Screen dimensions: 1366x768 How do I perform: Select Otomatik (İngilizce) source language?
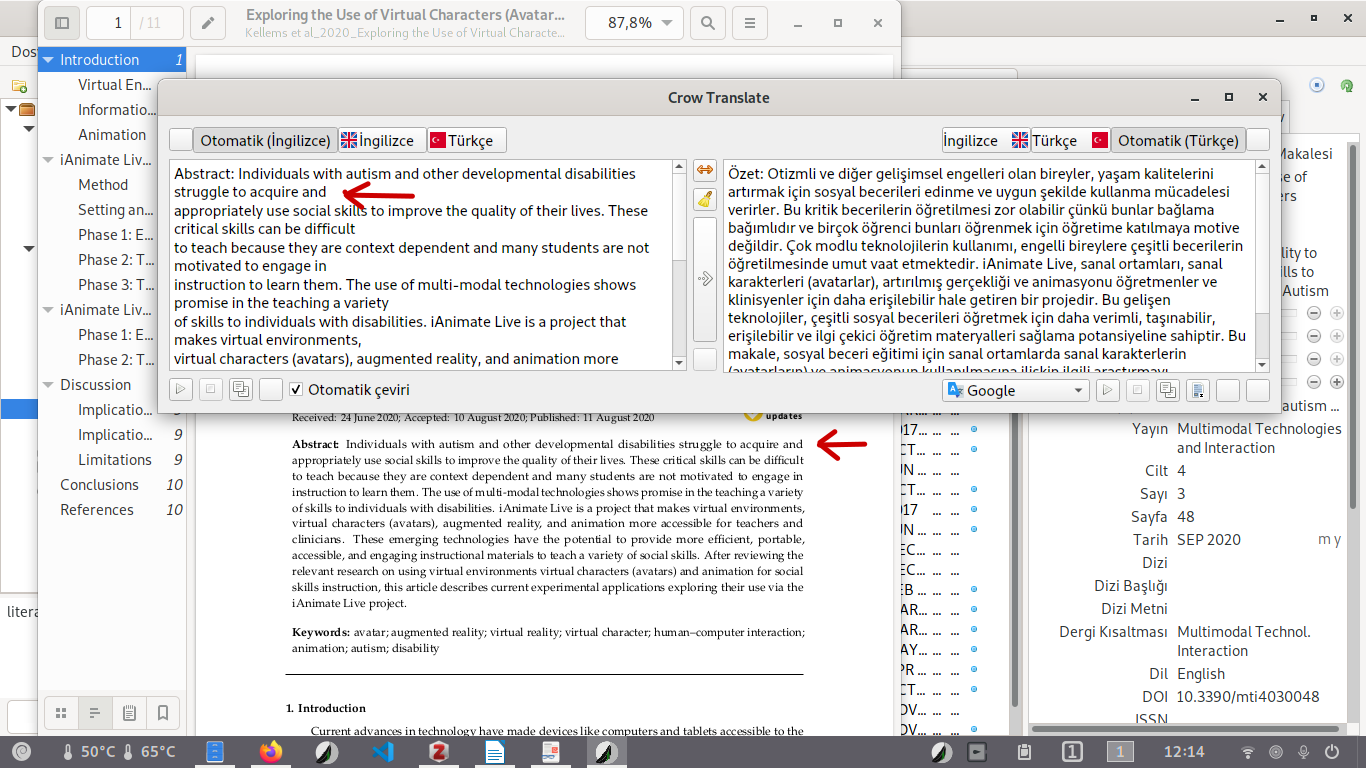[265, 140]
